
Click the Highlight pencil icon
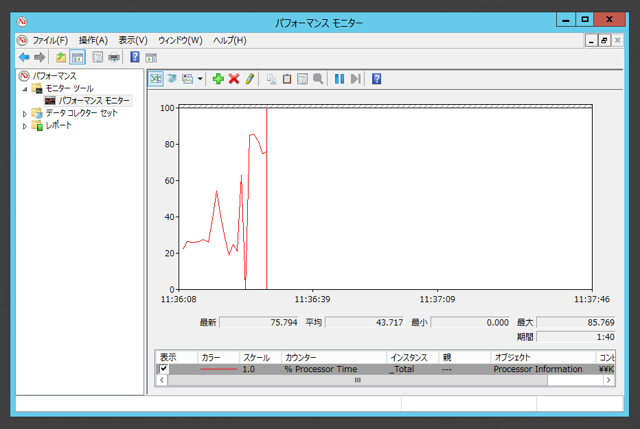pos(250,78)
